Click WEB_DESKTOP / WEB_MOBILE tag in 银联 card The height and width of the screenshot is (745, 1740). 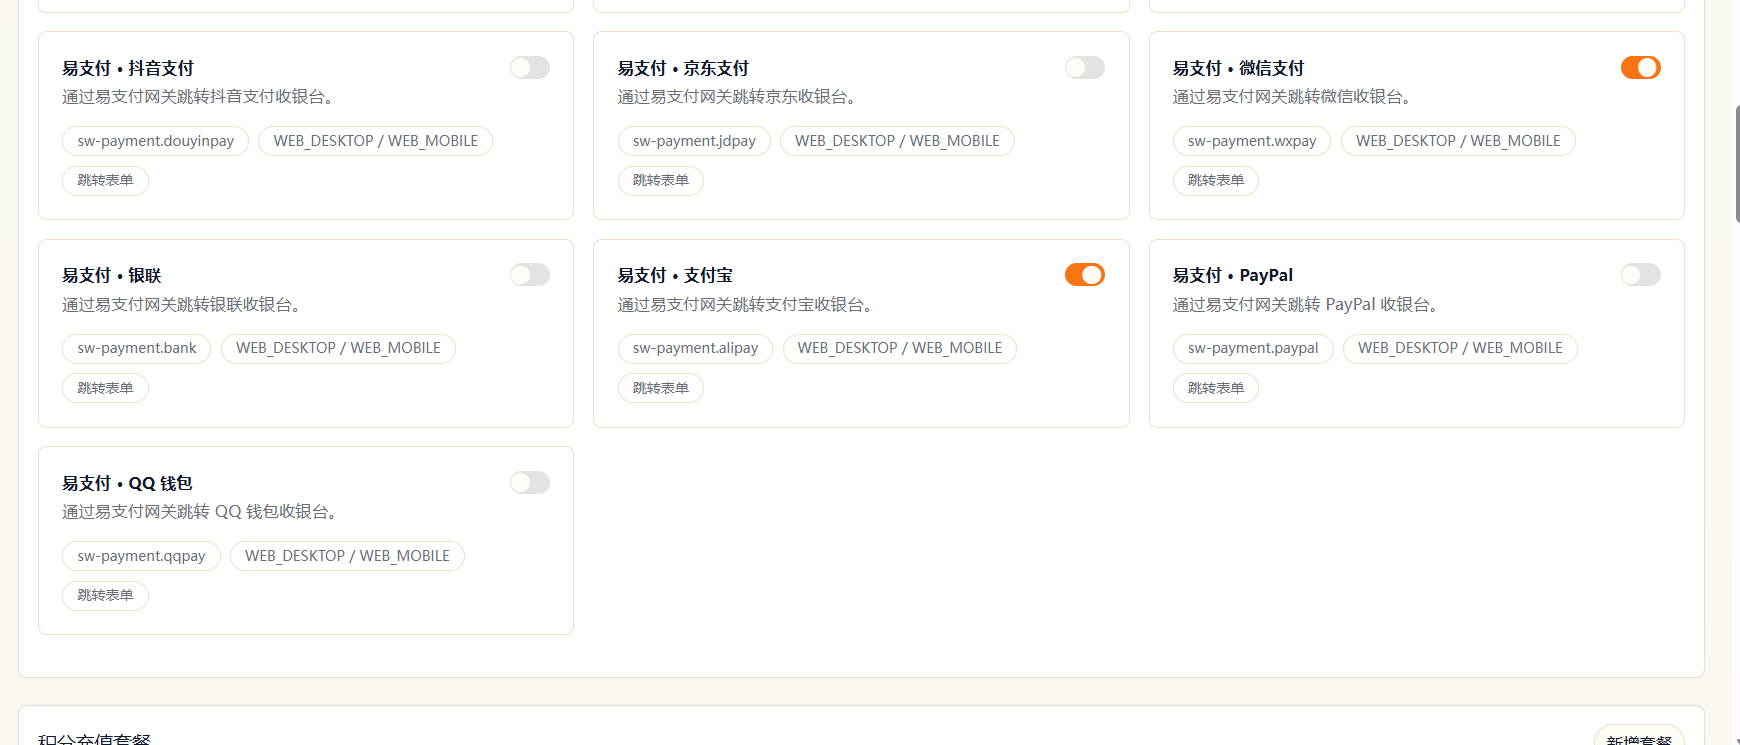(x=338, y=348)
